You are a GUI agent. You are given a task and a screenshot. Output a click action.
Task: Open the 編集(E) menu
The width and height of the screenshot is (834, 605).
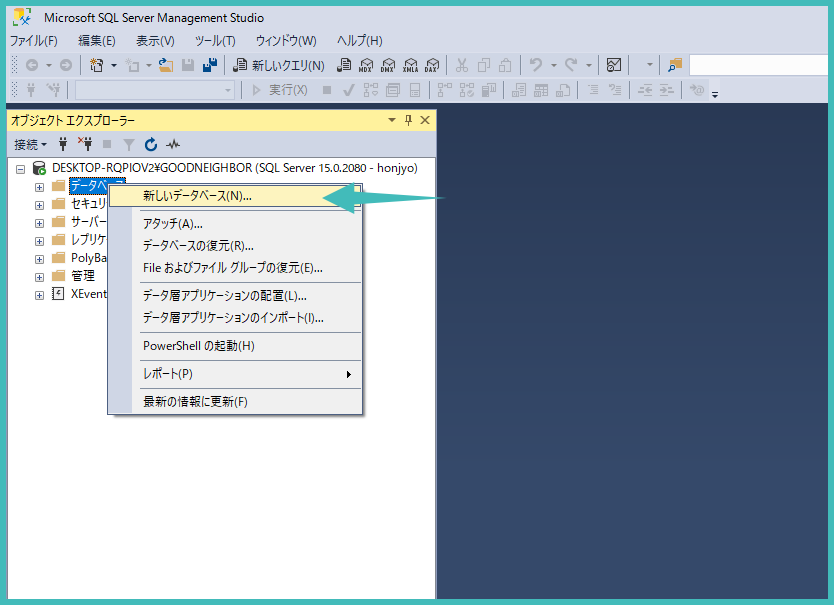pyautogui.click(x=97, y=40)
